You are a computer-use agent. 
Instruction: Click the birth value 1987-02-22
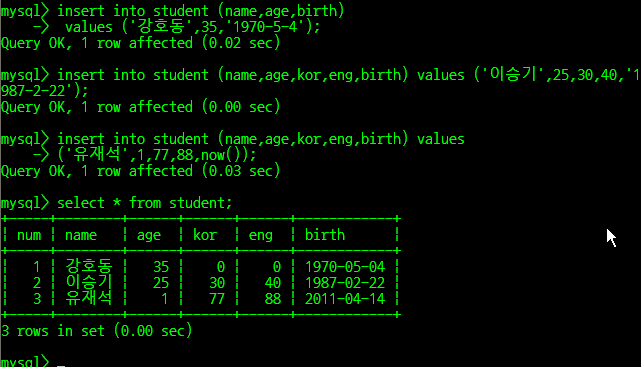345,283
